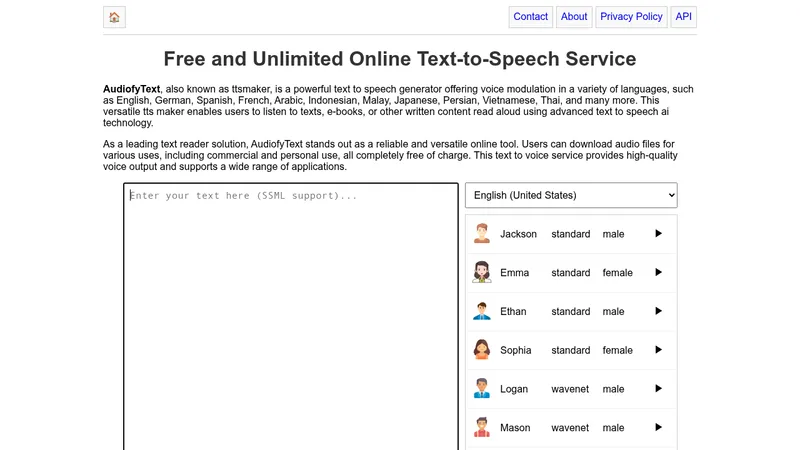This screenshot has width=800, height=450.
Task: Select the Sophia voice name
Action: [516, 351]
